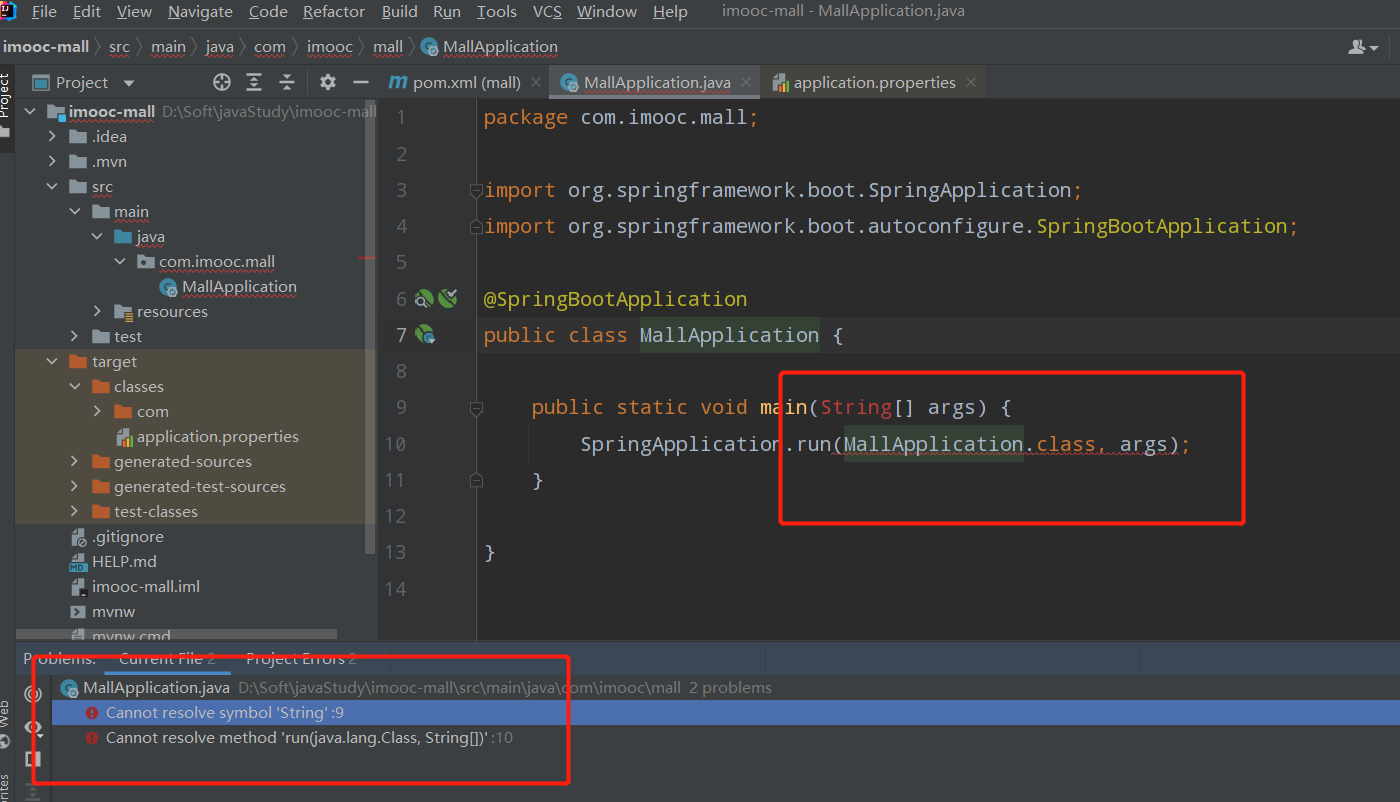The height and width of the screenshot is (802, 1400).
Task: Fold the import block marker on line 3
Action: (476, 190)
